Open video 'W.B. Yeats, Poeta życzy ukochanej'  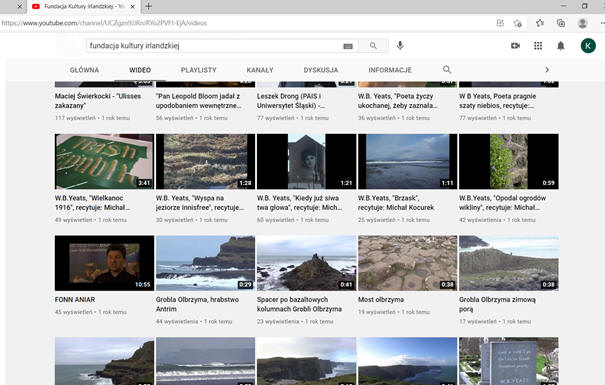[x=397, y=101]
